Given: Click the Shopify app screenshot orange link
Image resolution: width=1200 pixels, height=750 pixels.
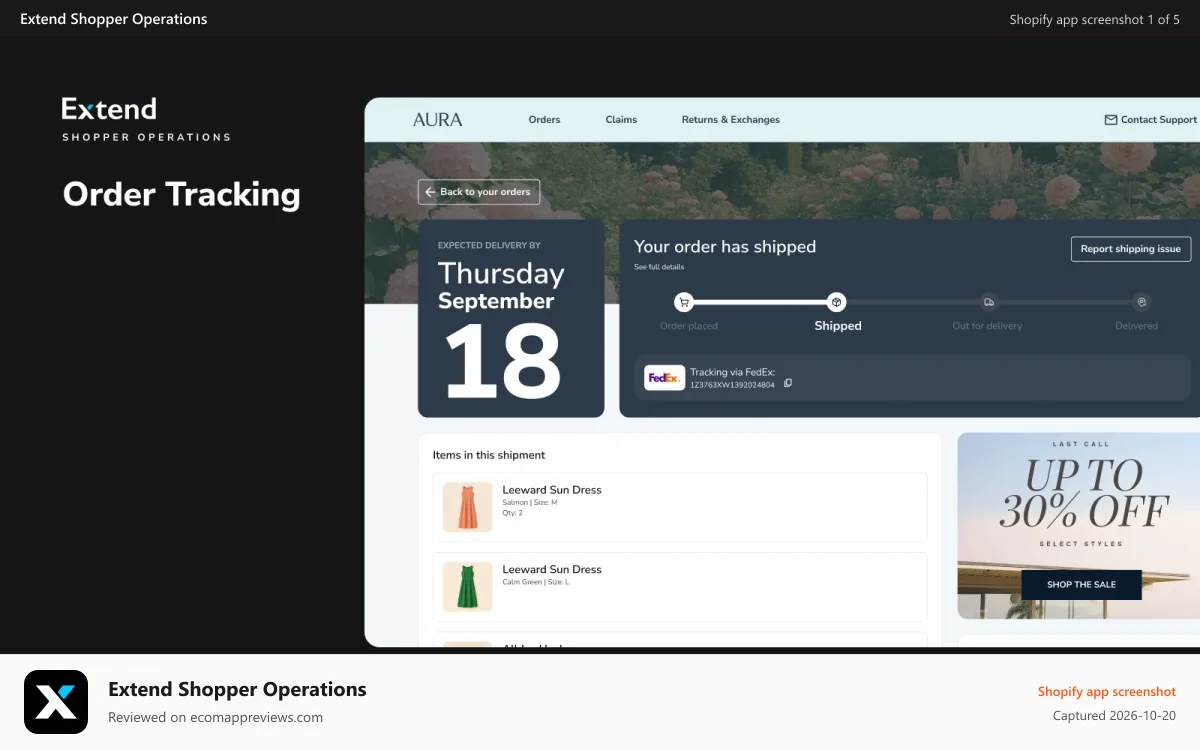Looking at the screenshot, I should coord(1107,691).
